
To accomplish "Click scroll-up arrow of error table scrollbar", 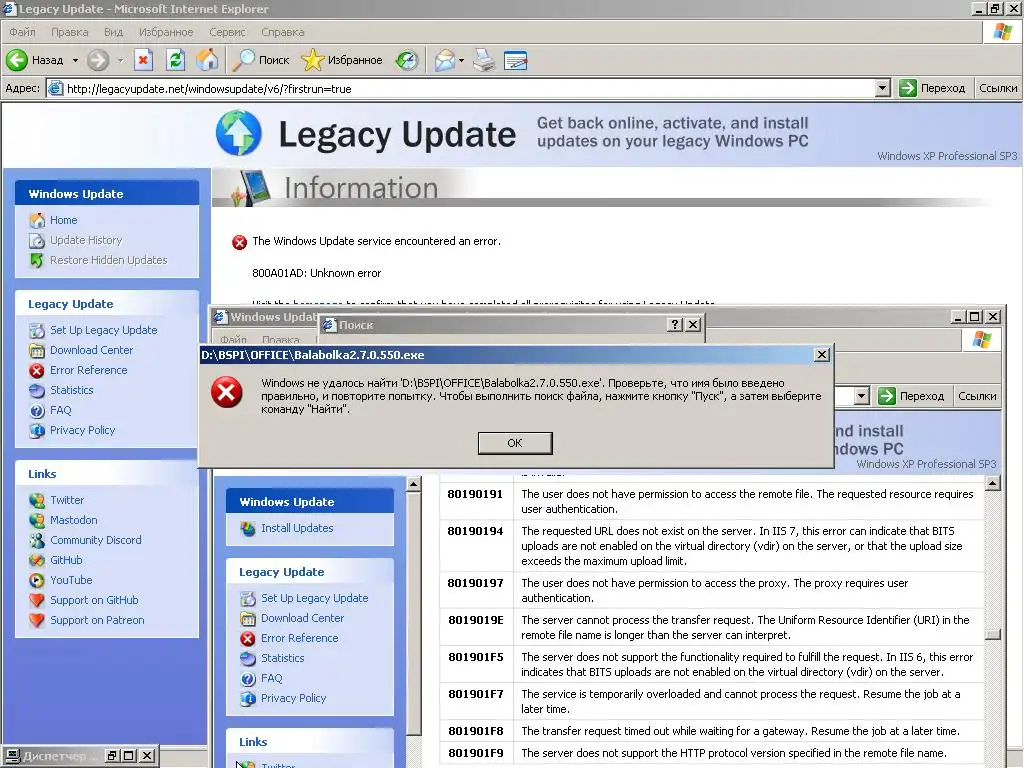I will tap(993, 483).
